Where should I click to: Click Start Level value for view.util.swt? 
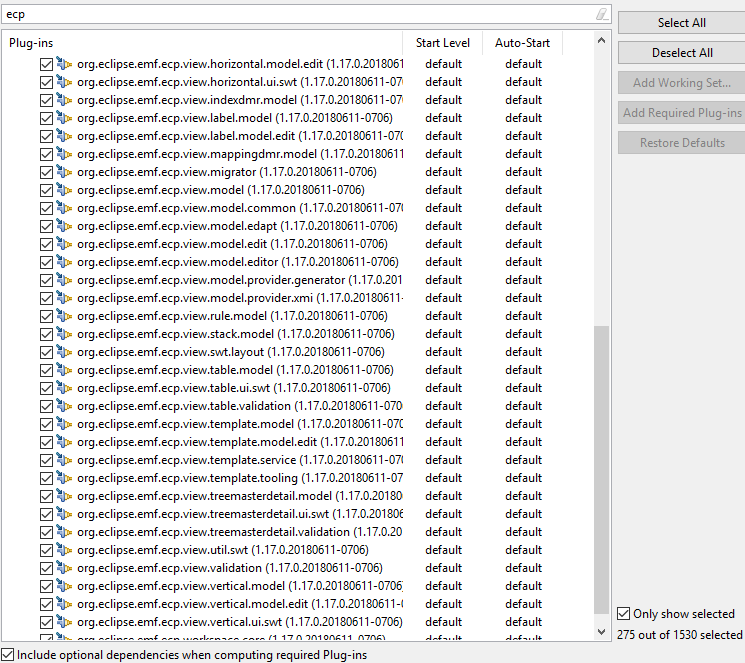coord(443,550)
